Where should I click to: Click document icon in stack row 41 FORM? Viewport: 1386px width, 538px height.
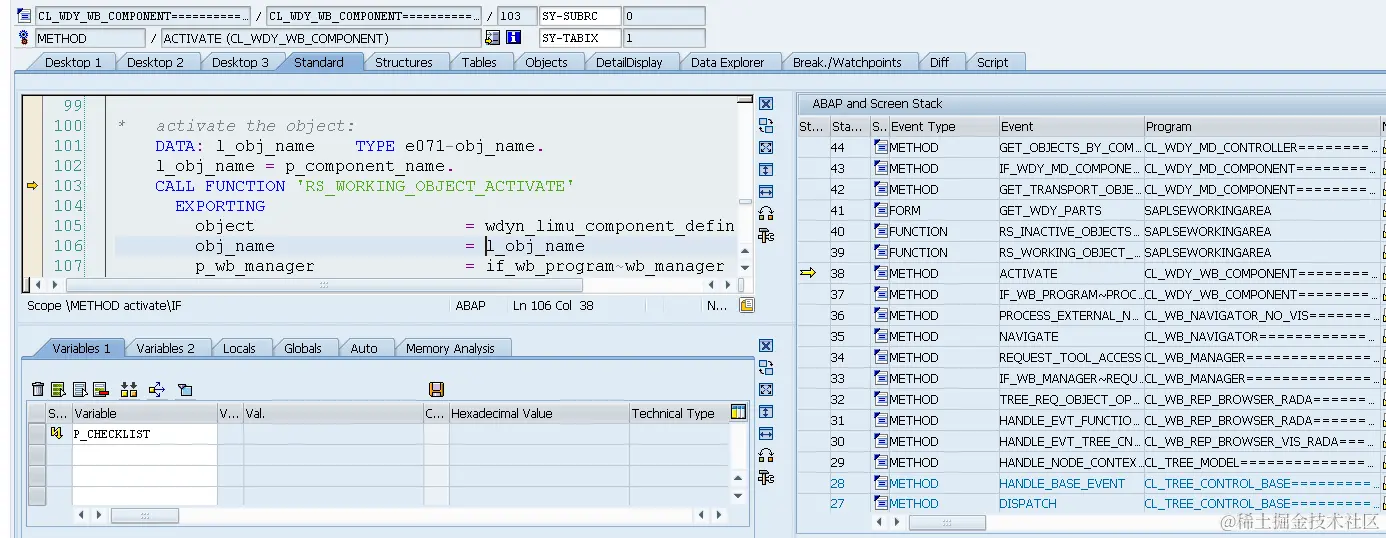pos(881,210)
